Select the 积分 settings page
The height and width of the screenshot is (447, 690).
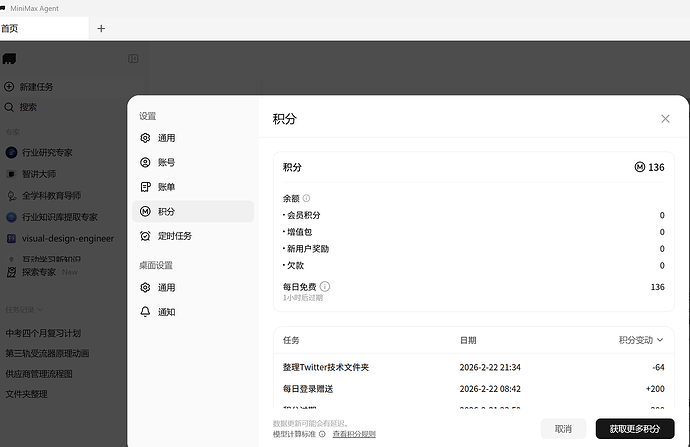pos(193,212)
